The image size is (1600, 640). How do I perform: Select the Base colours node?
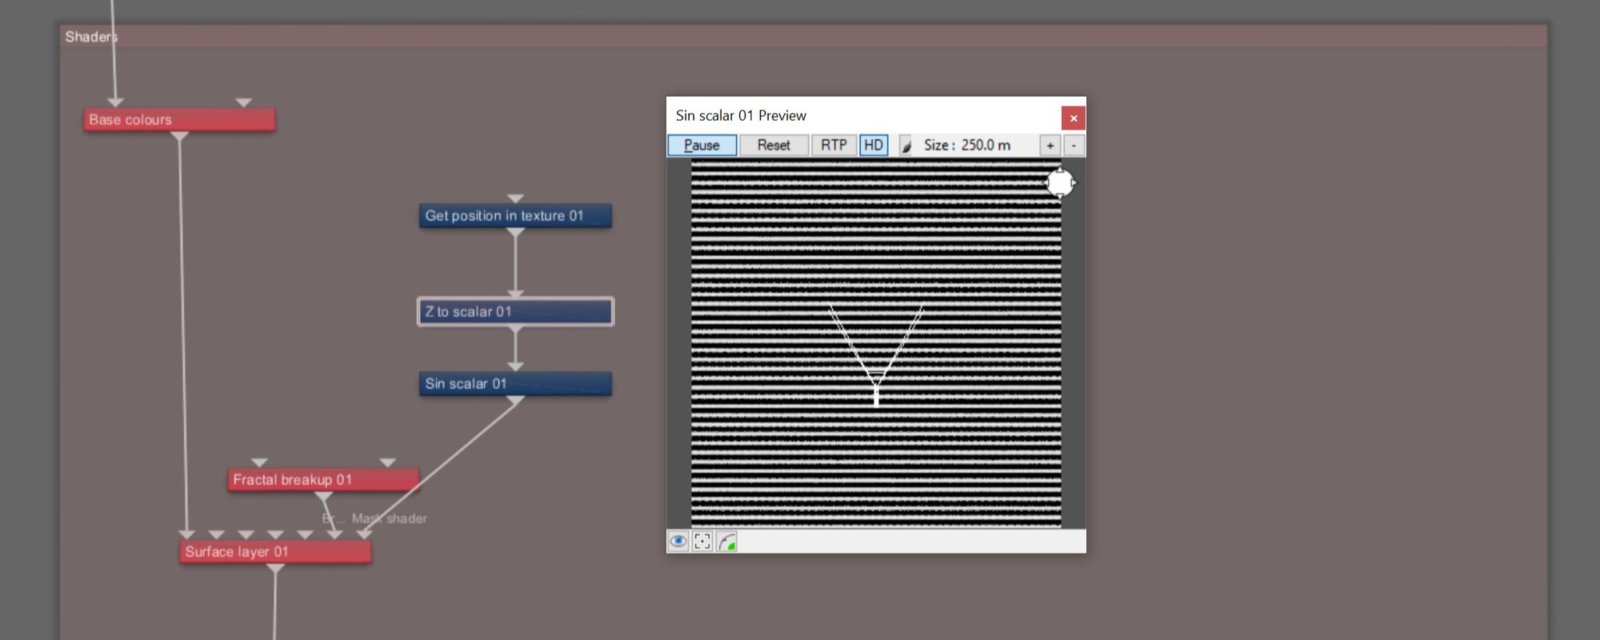click(180, 120)
